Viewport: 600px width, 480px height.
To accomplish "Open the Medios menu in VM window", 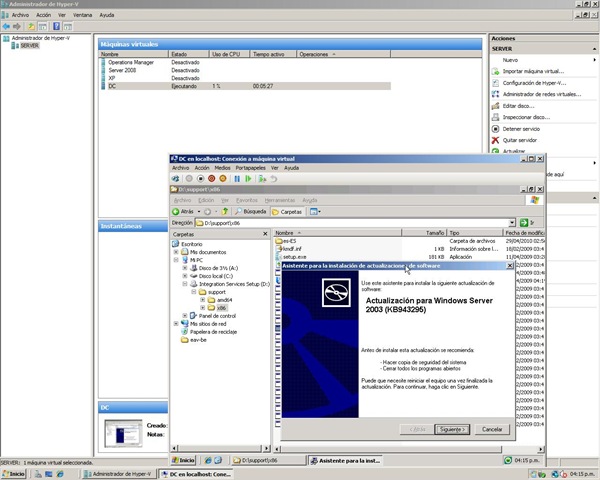I will click(x=222, y=168).
